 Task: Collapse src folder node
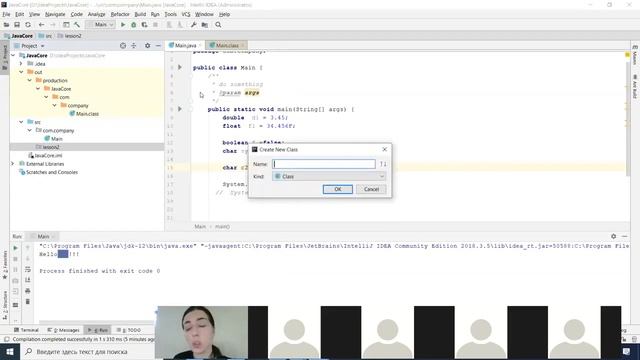point(21,122)
